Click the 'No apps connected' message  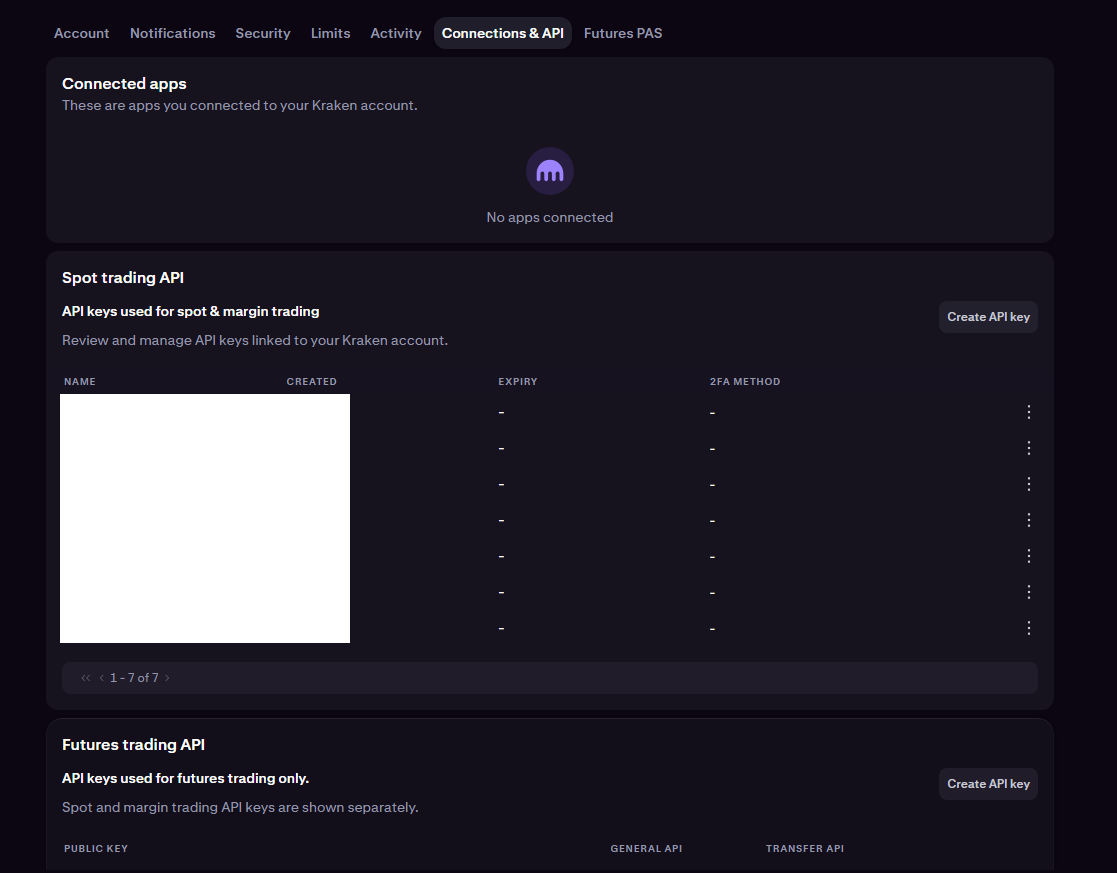pos(550,217)
